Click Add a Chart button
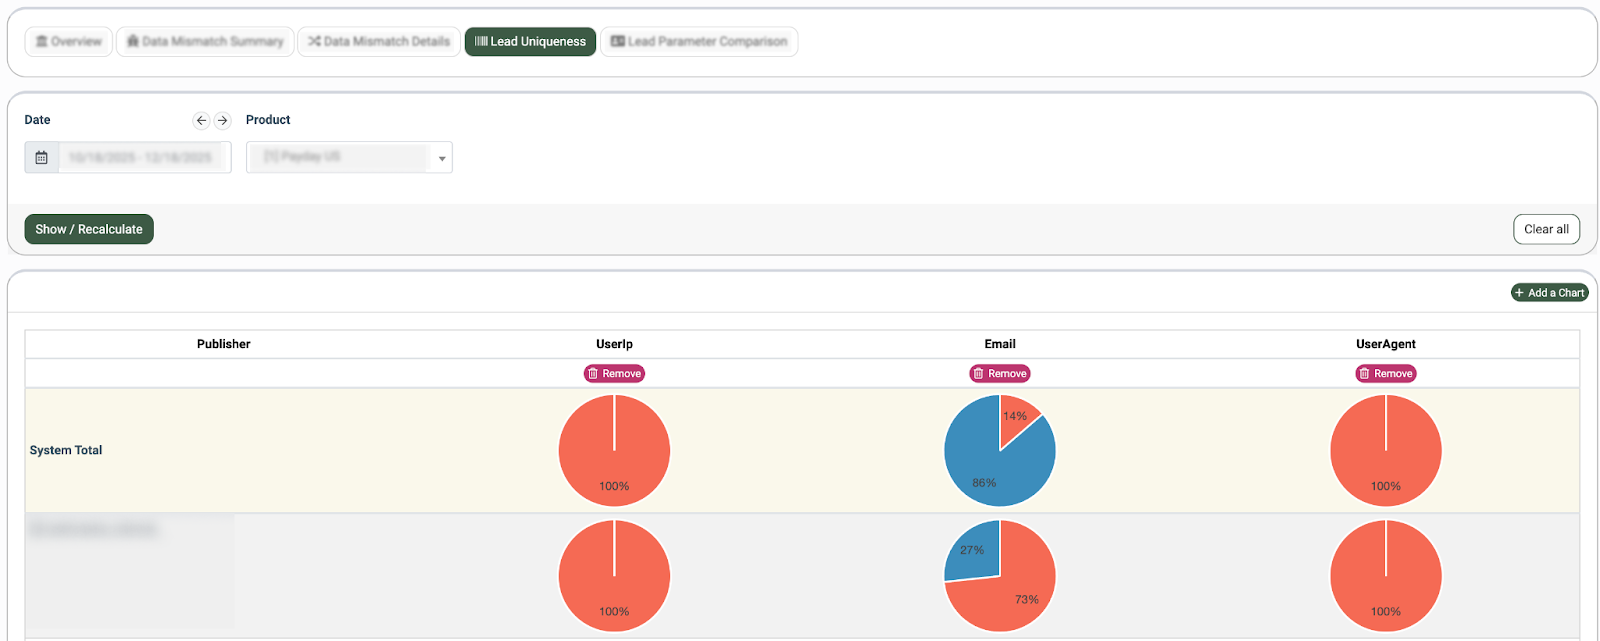Viewport: 1600px width, 641px height. tap(1549, 293)
